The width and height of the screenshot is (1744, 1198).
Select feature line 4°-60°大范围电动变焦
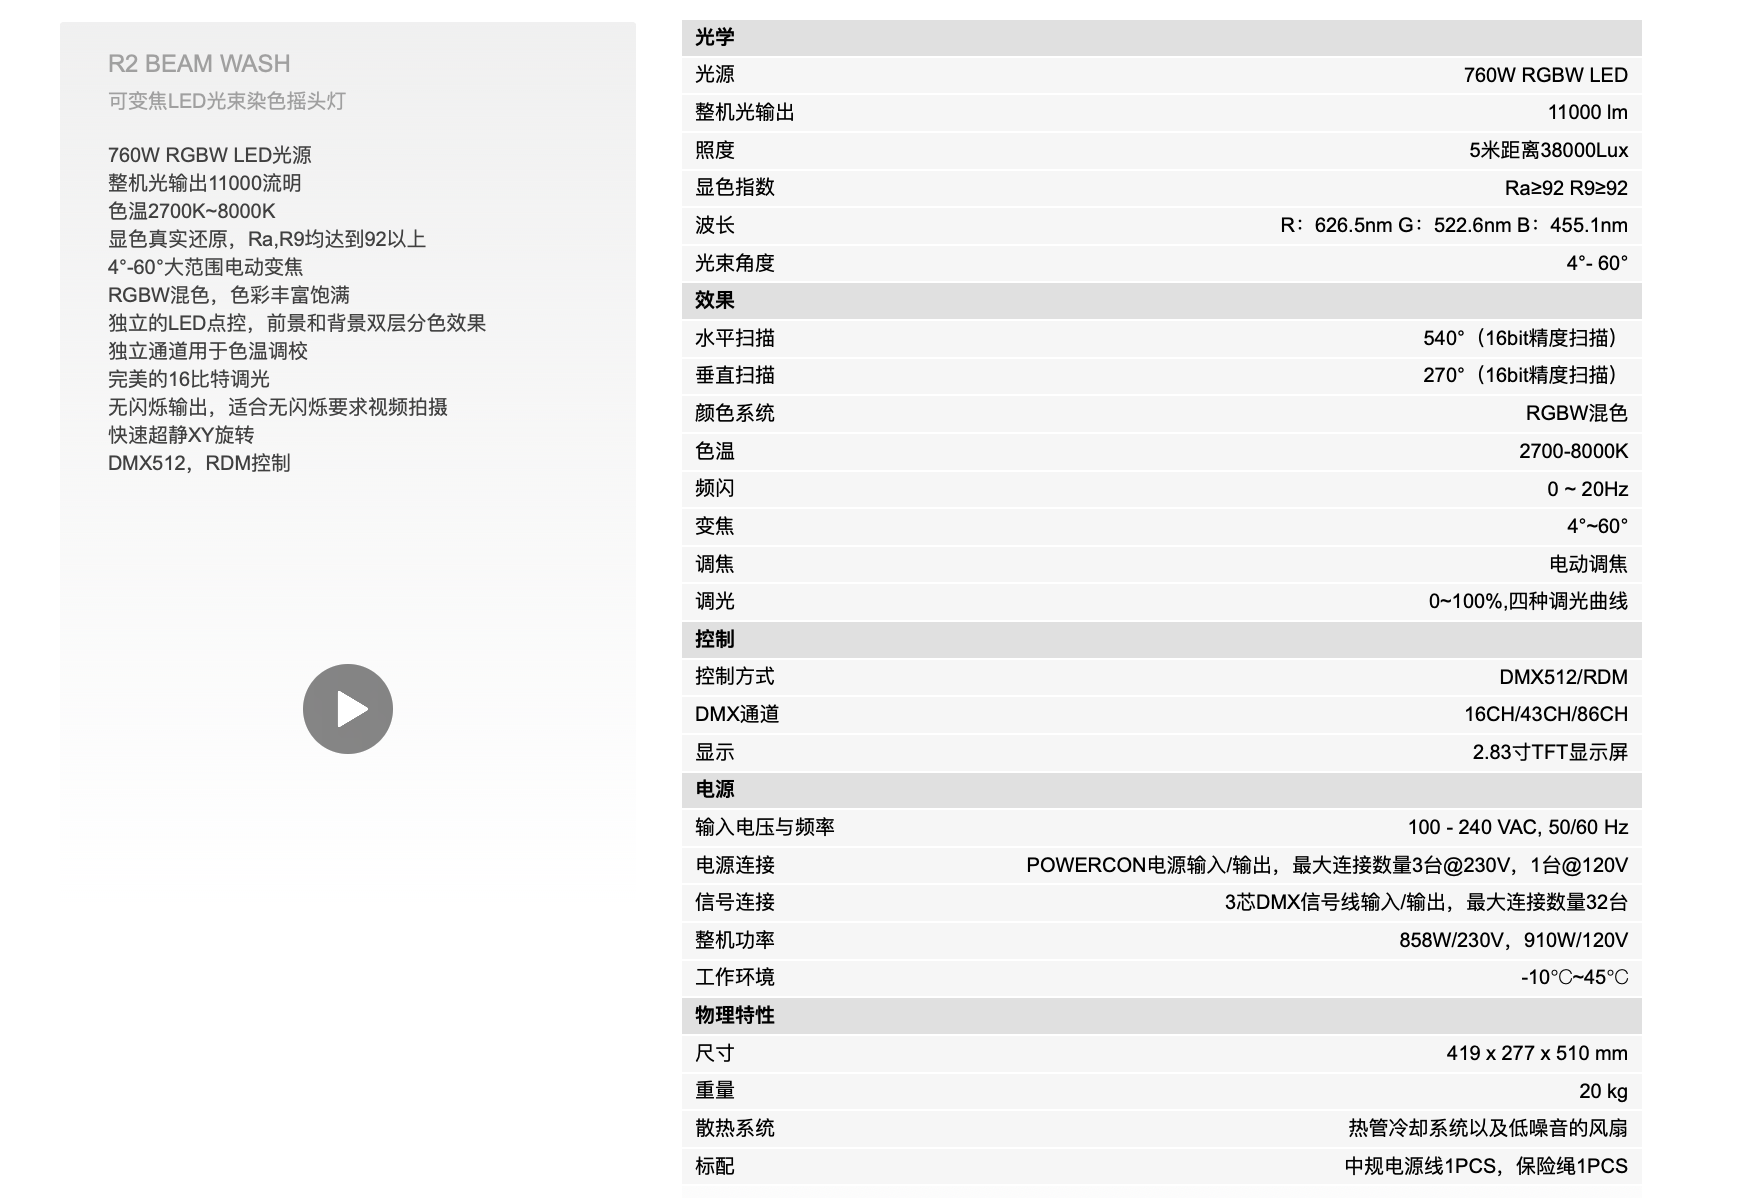[206, 267]
